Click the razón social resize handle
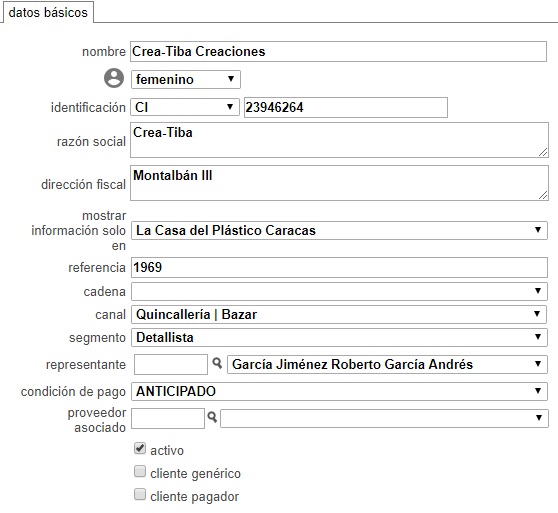Viewport: 558px width, 513px height. [x=543, y=152]
